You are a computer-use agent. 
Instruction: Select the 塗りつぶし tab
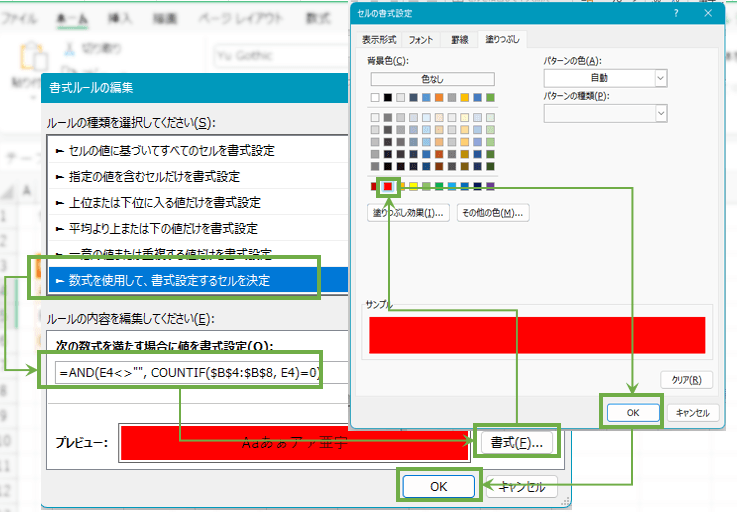pyautogui.click(x=502, y=39)
